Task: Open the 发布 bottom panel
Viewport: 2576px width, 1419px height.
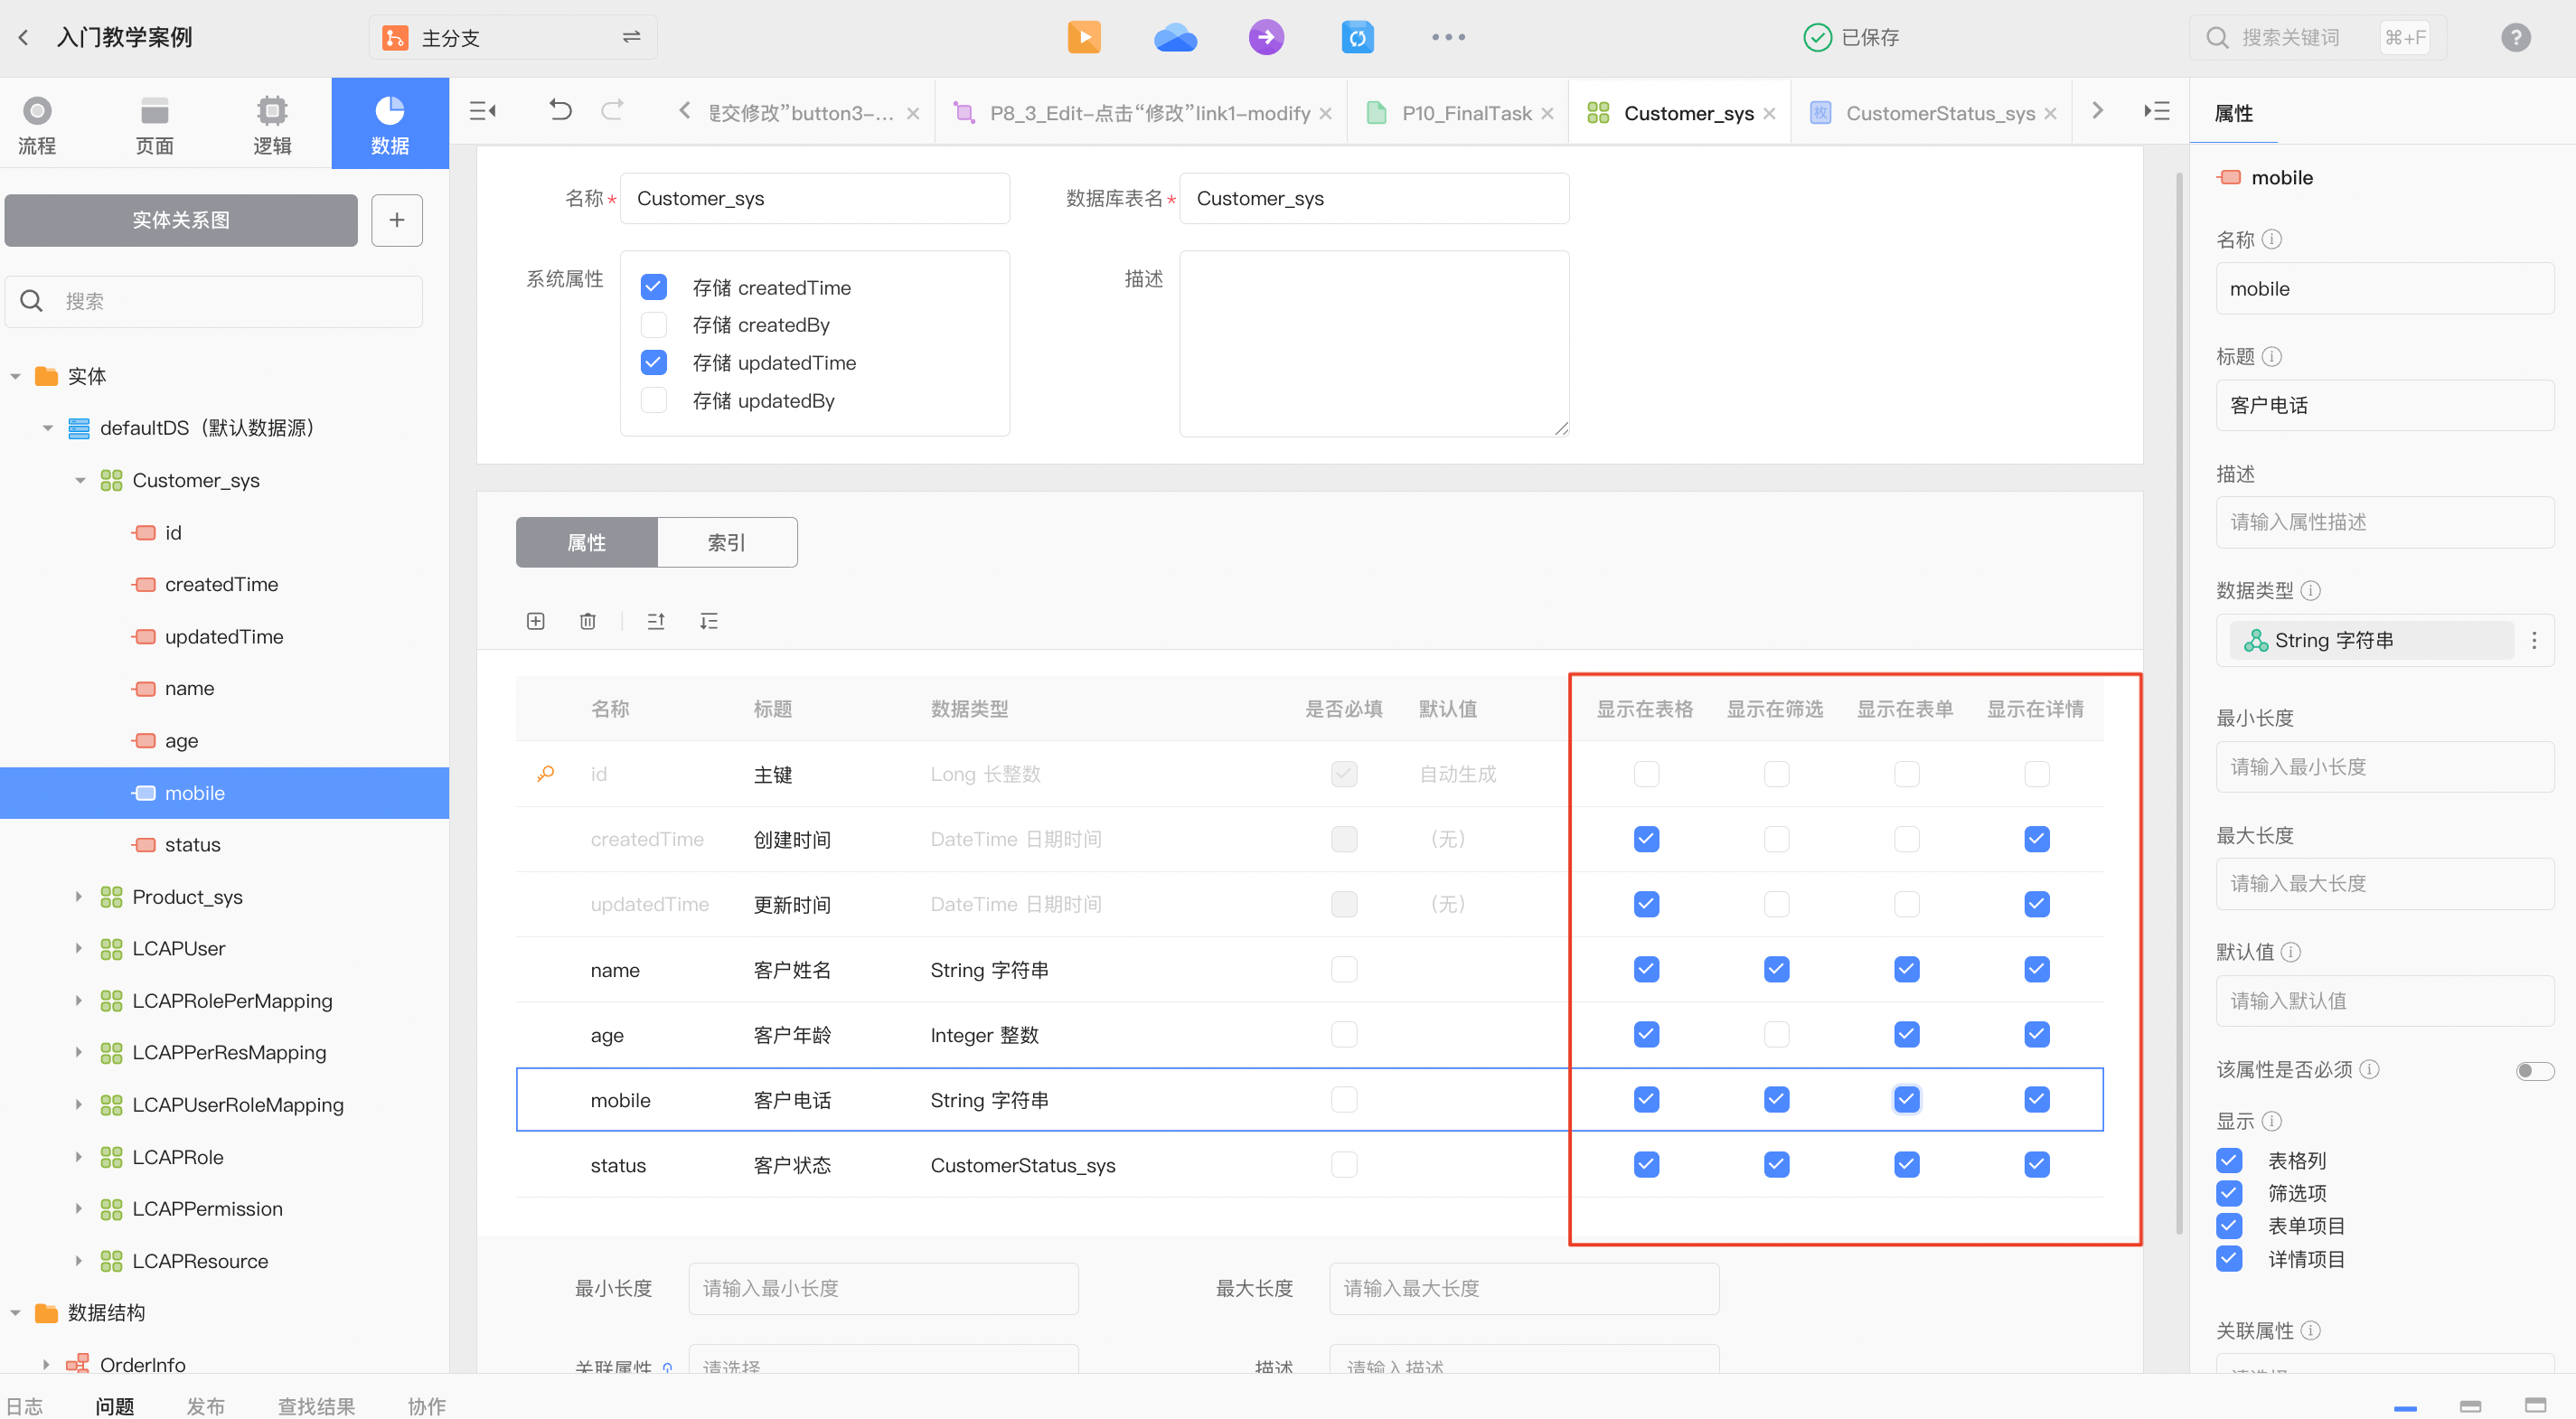Action: coord(205,1405)
